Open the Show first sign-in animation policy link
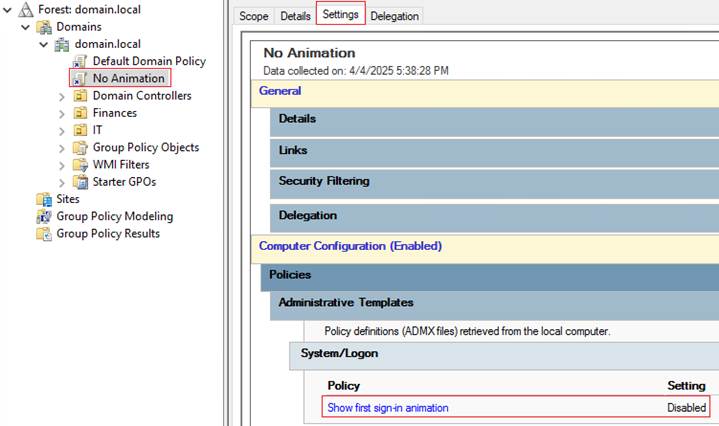The height and width of the screenshot is (426, 719). (388, 408)
